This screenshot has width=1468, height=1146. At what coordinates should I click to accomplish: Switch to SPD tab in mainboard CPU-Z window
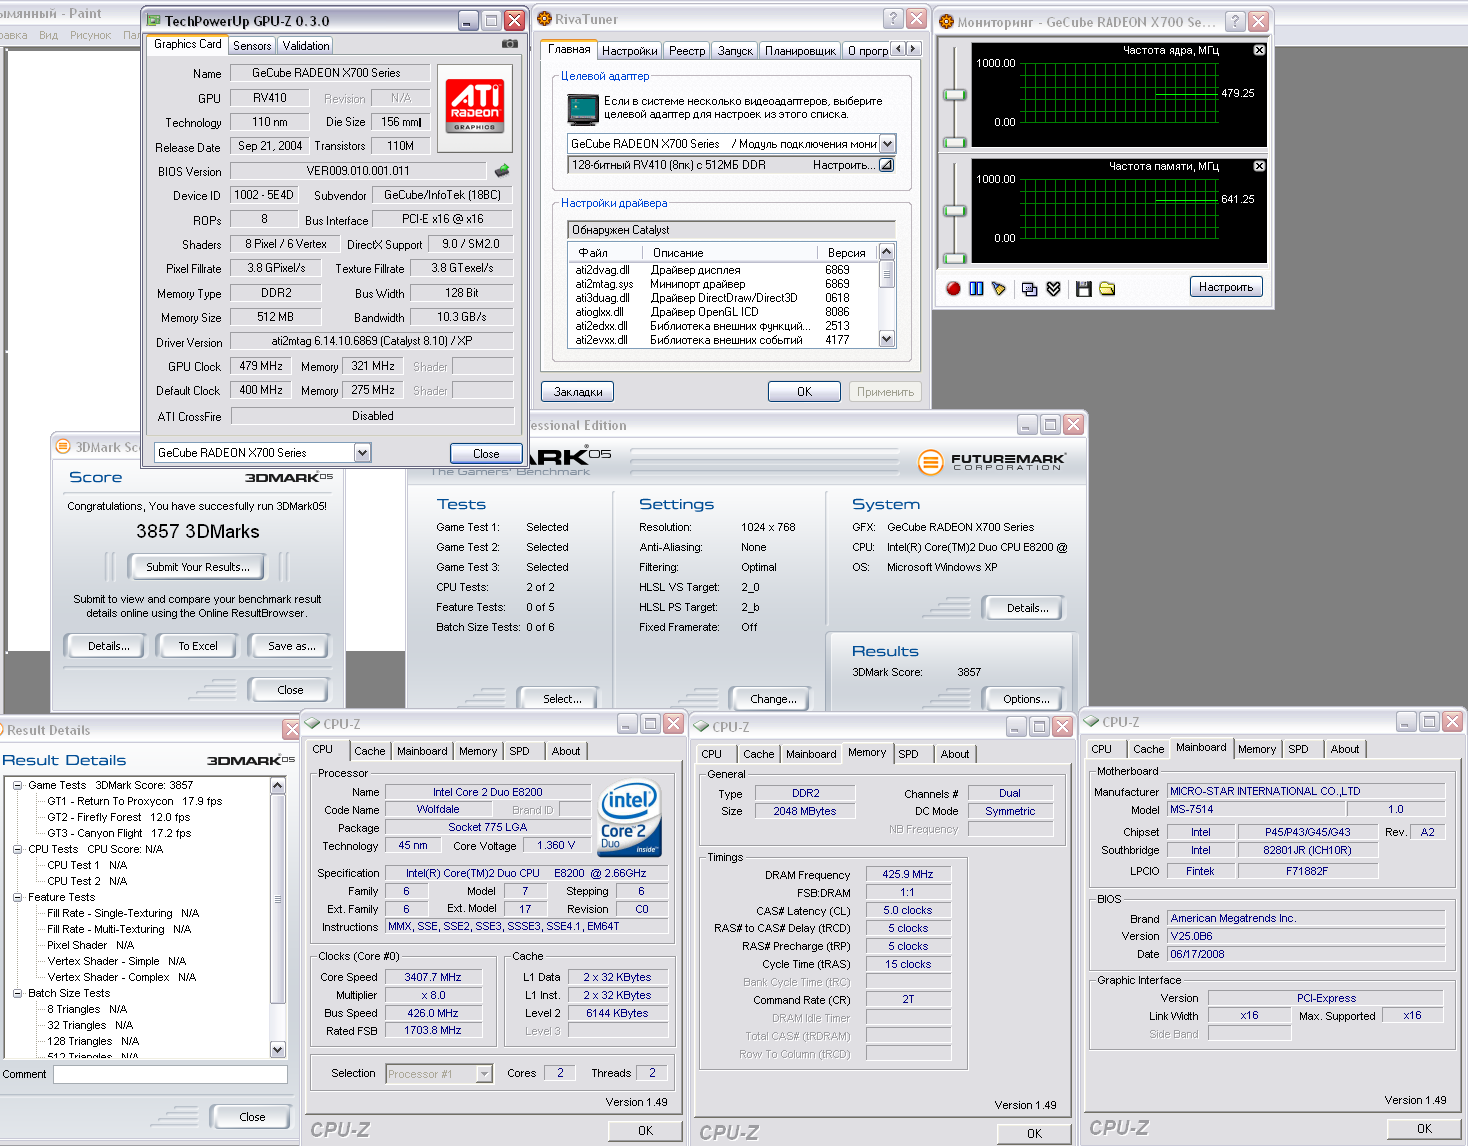tap(1298, 749)
